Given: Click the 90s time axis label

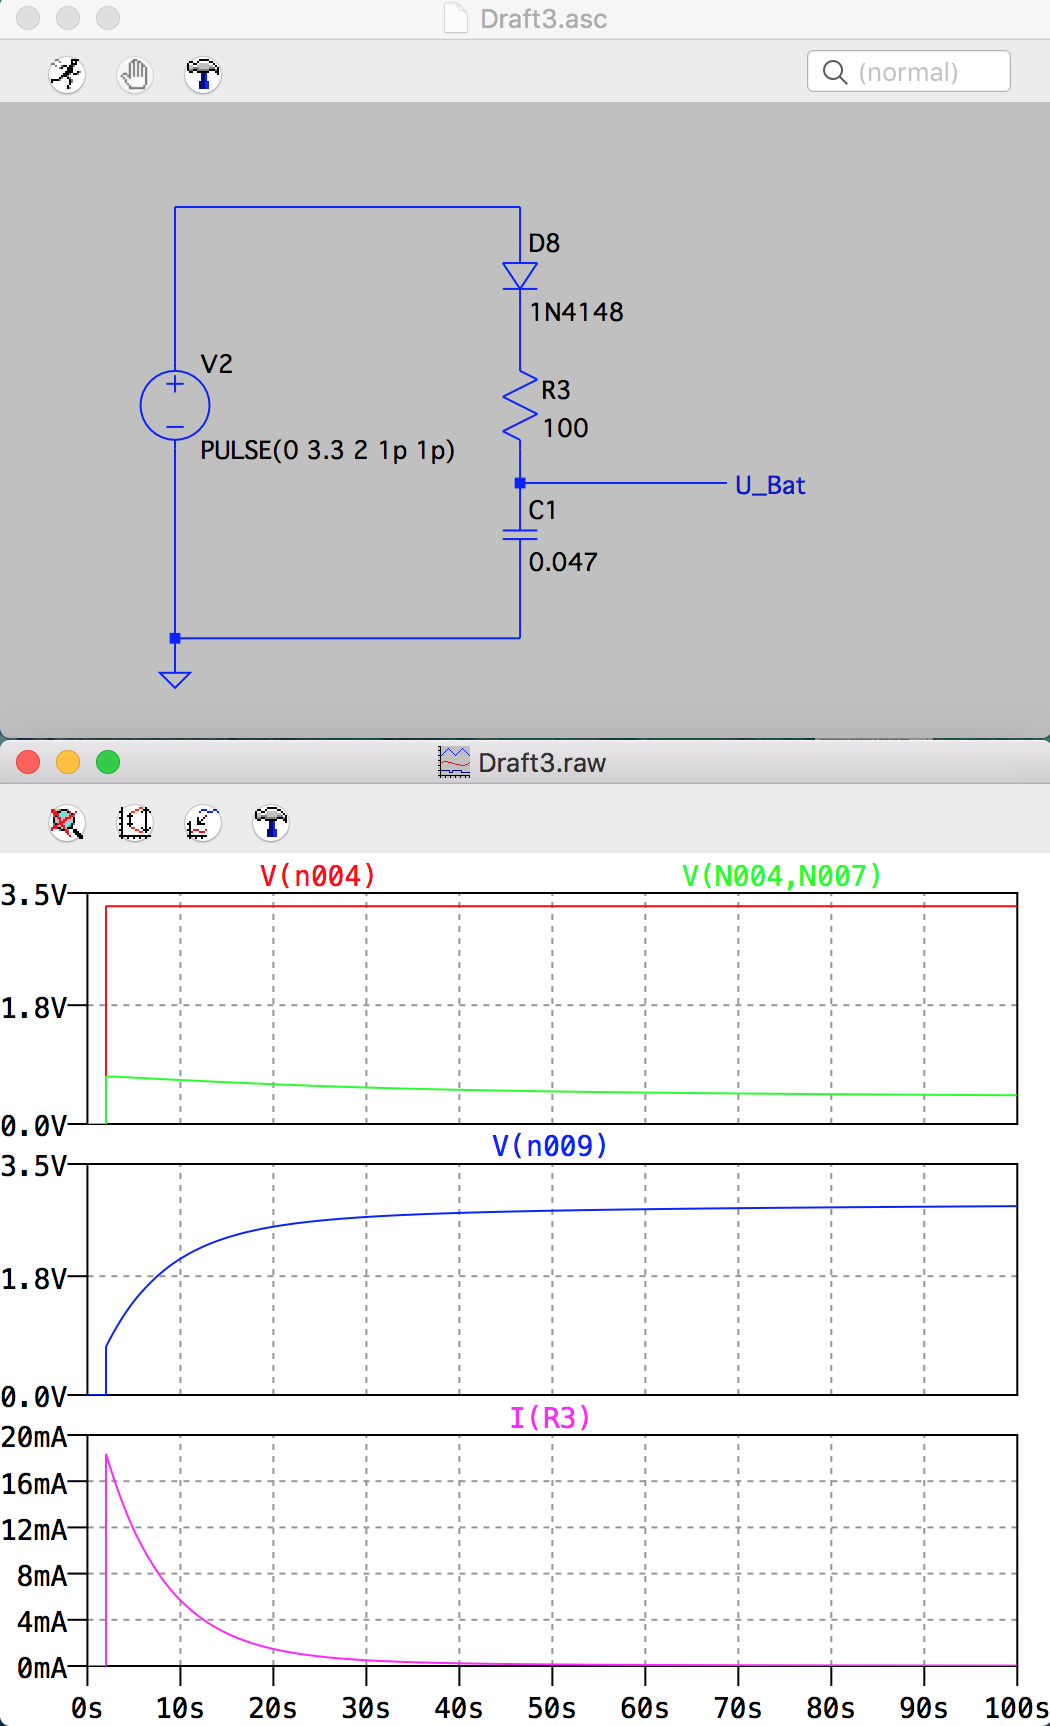Looking at the screenshot, I should coord(923,1708).
